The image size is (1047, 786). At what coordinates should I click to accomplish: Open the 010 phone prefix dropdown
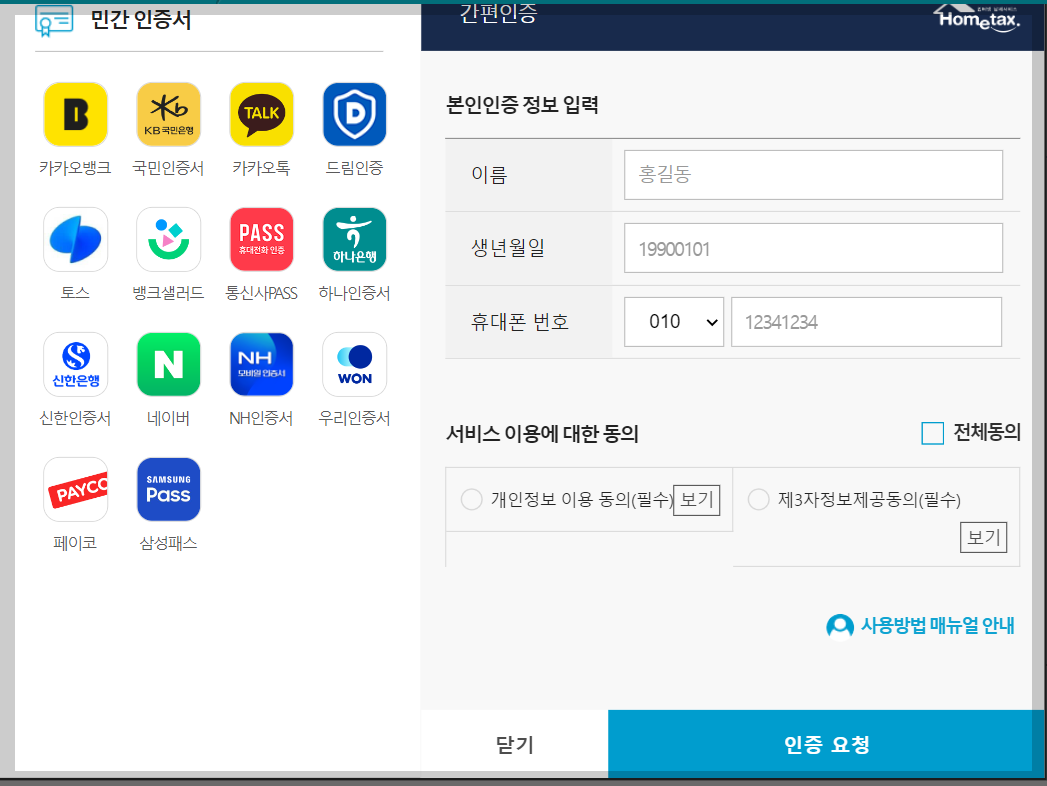pyautogui.click(x=674, y=322)
